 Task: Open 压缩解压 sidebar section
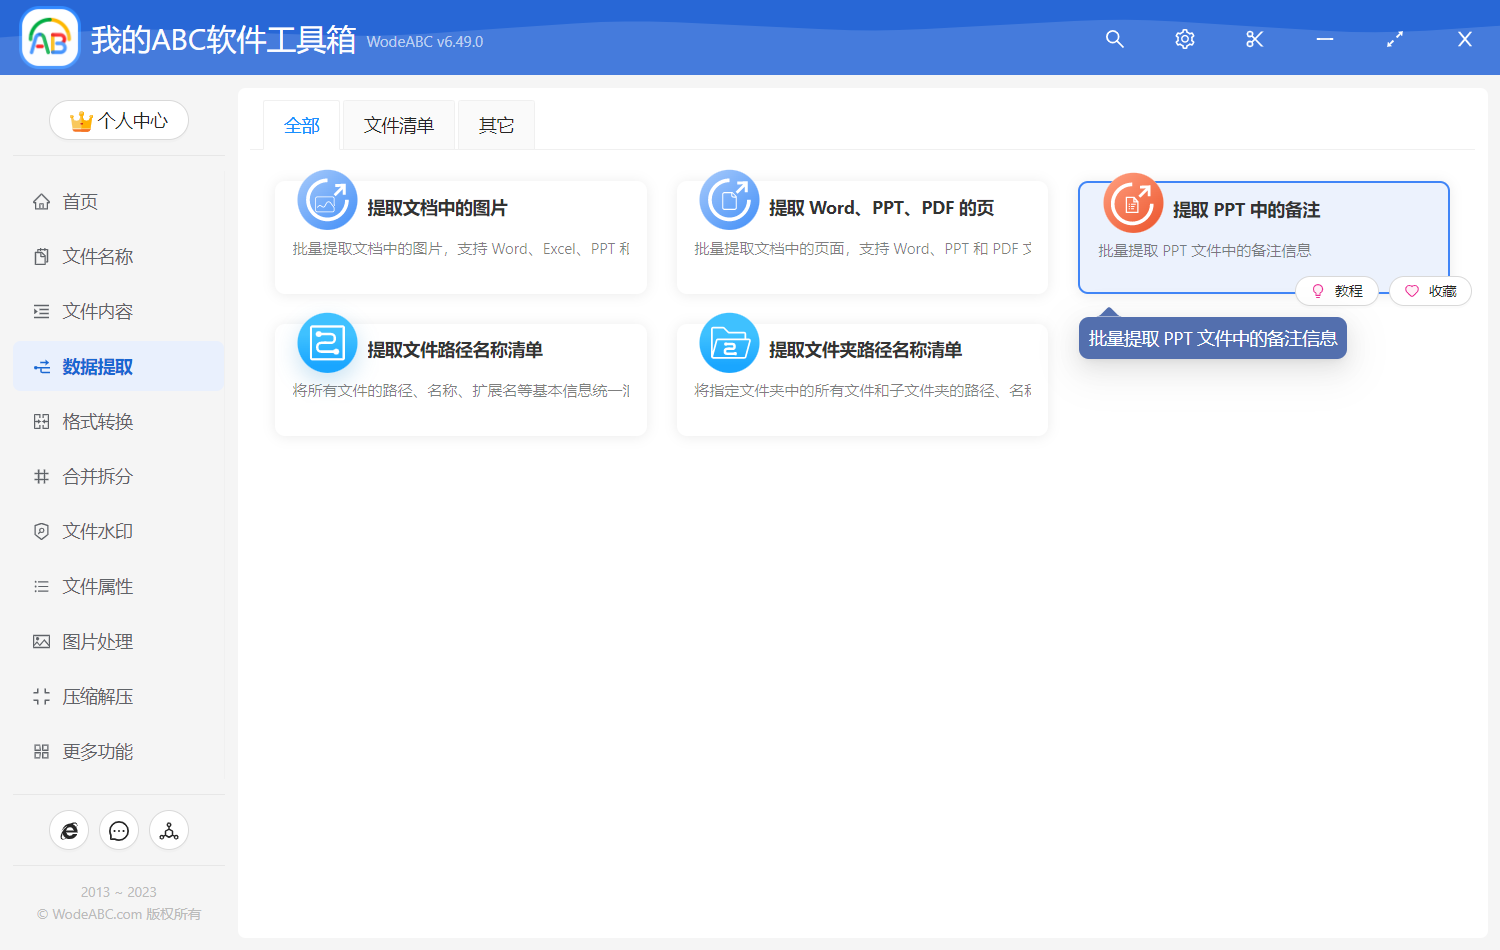pos(118,697)
